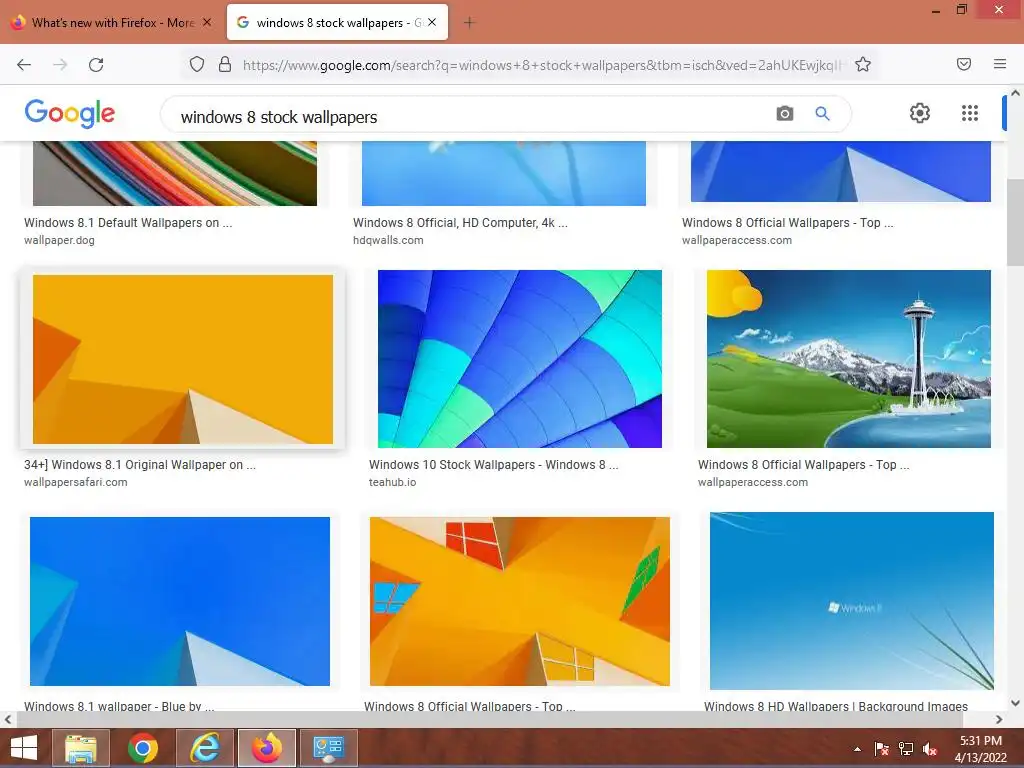Search by image with camera icon

(785, 114)
